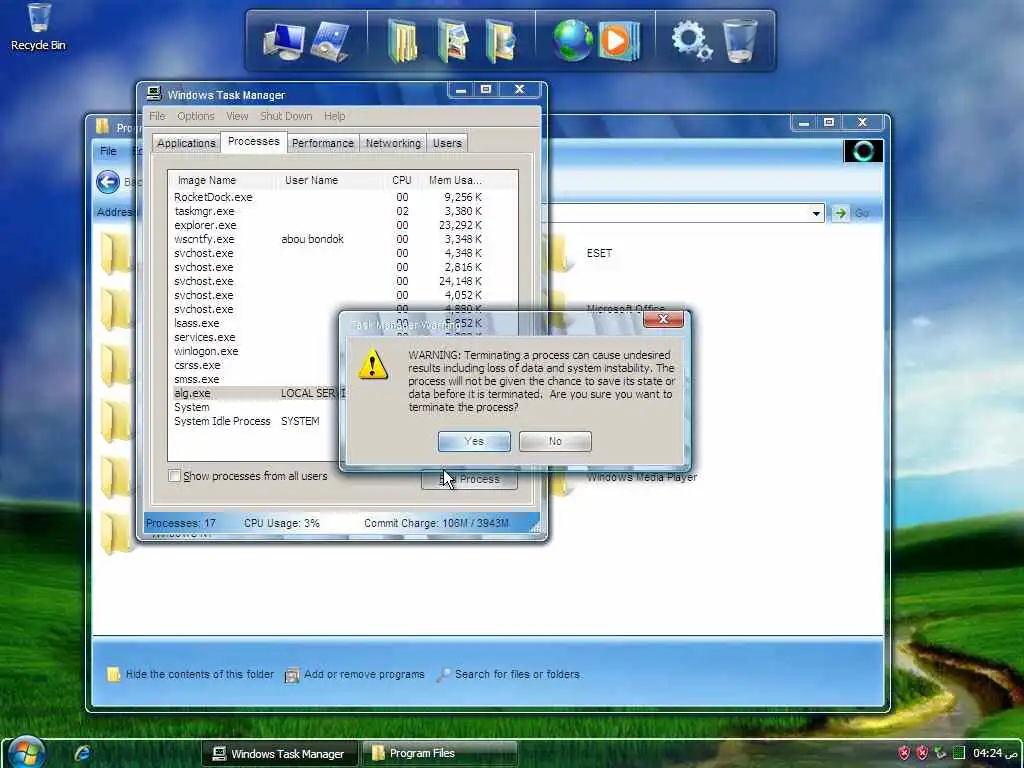
Task: Open the File menu in Program Files window
Action: 108,151
